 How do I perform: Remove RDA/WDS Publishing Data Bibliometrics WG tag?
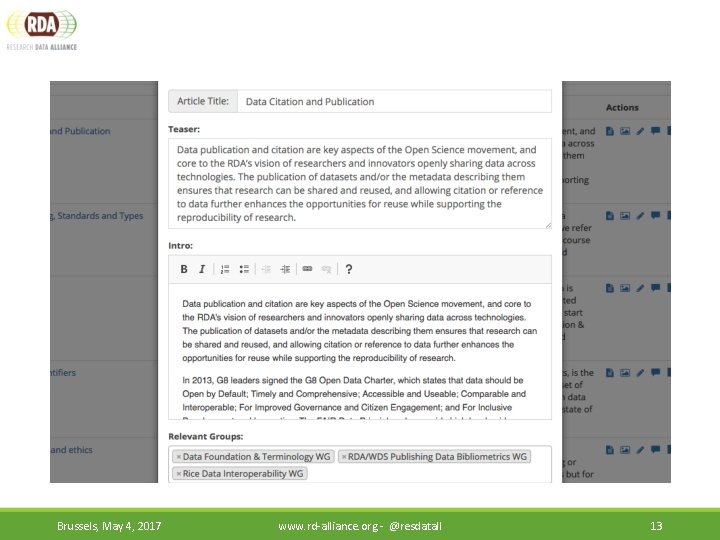tap(344, 457)
